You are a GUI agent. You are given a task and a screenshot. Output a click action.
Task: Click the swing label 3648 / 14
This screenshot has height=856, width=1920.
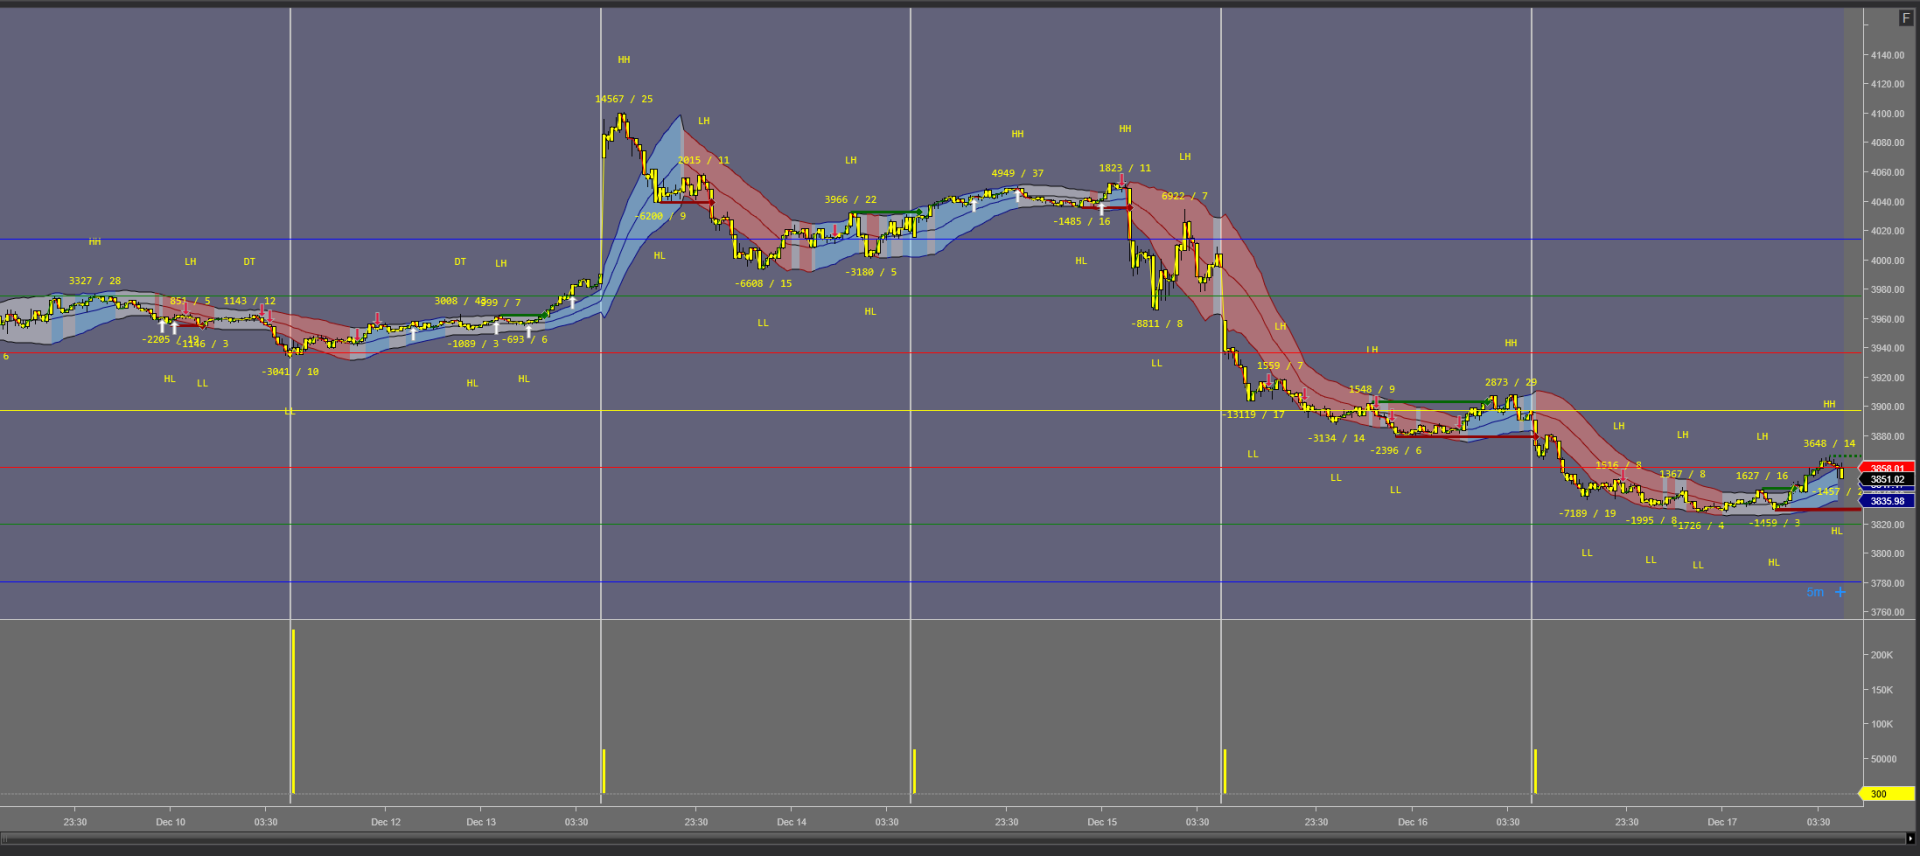coord(1829,443)
